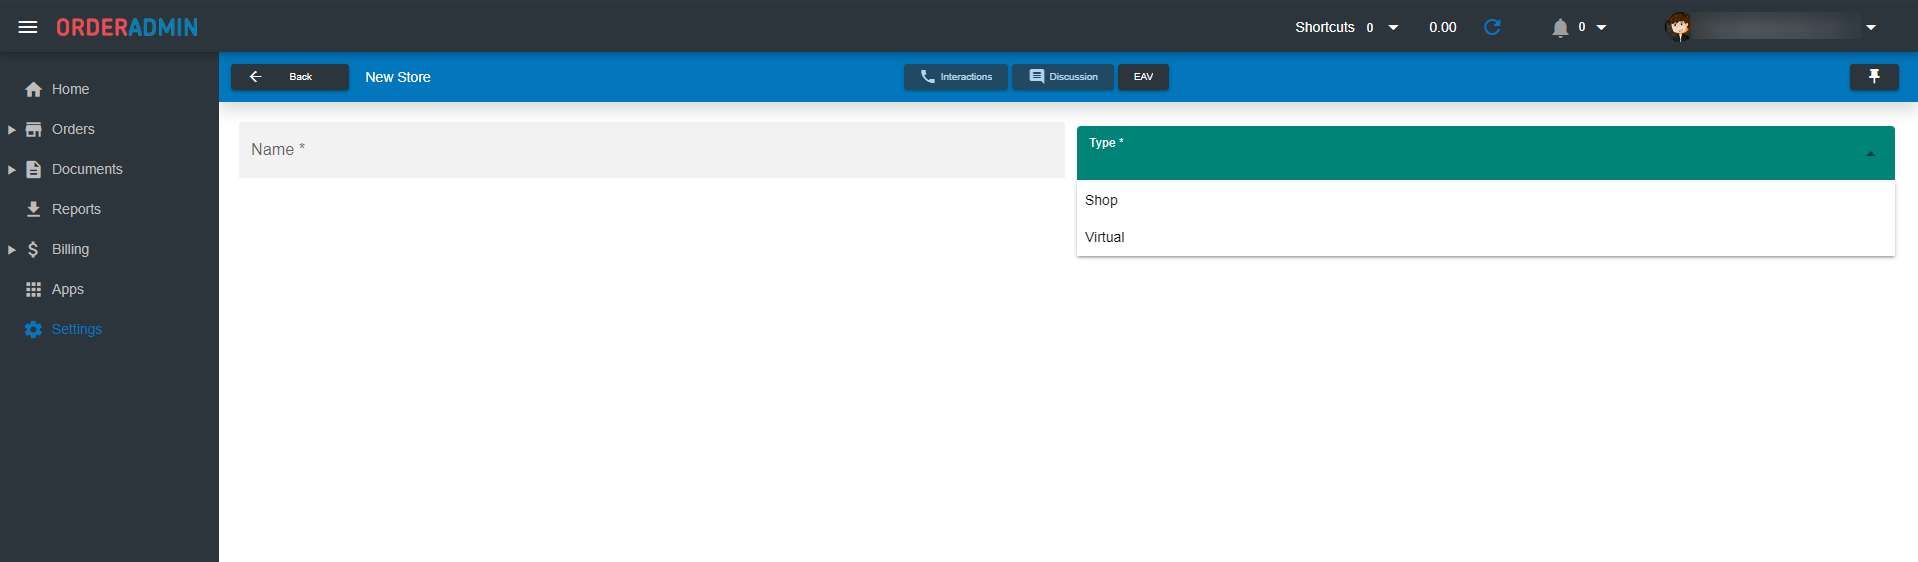Screen dimensions: 1918x562
Task: Focus the Name input field
Action: pyautogui.click(x=652, y=150)
